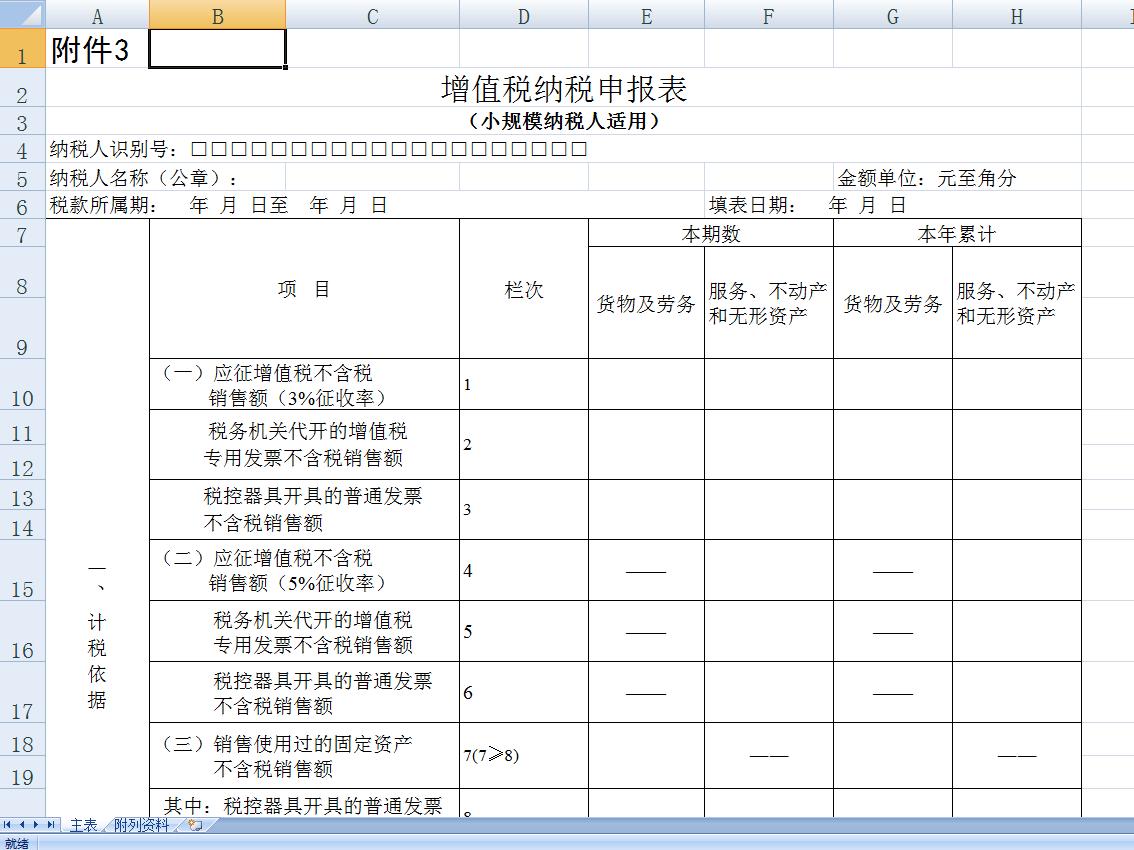Select row 3 header

pos(22,122)
